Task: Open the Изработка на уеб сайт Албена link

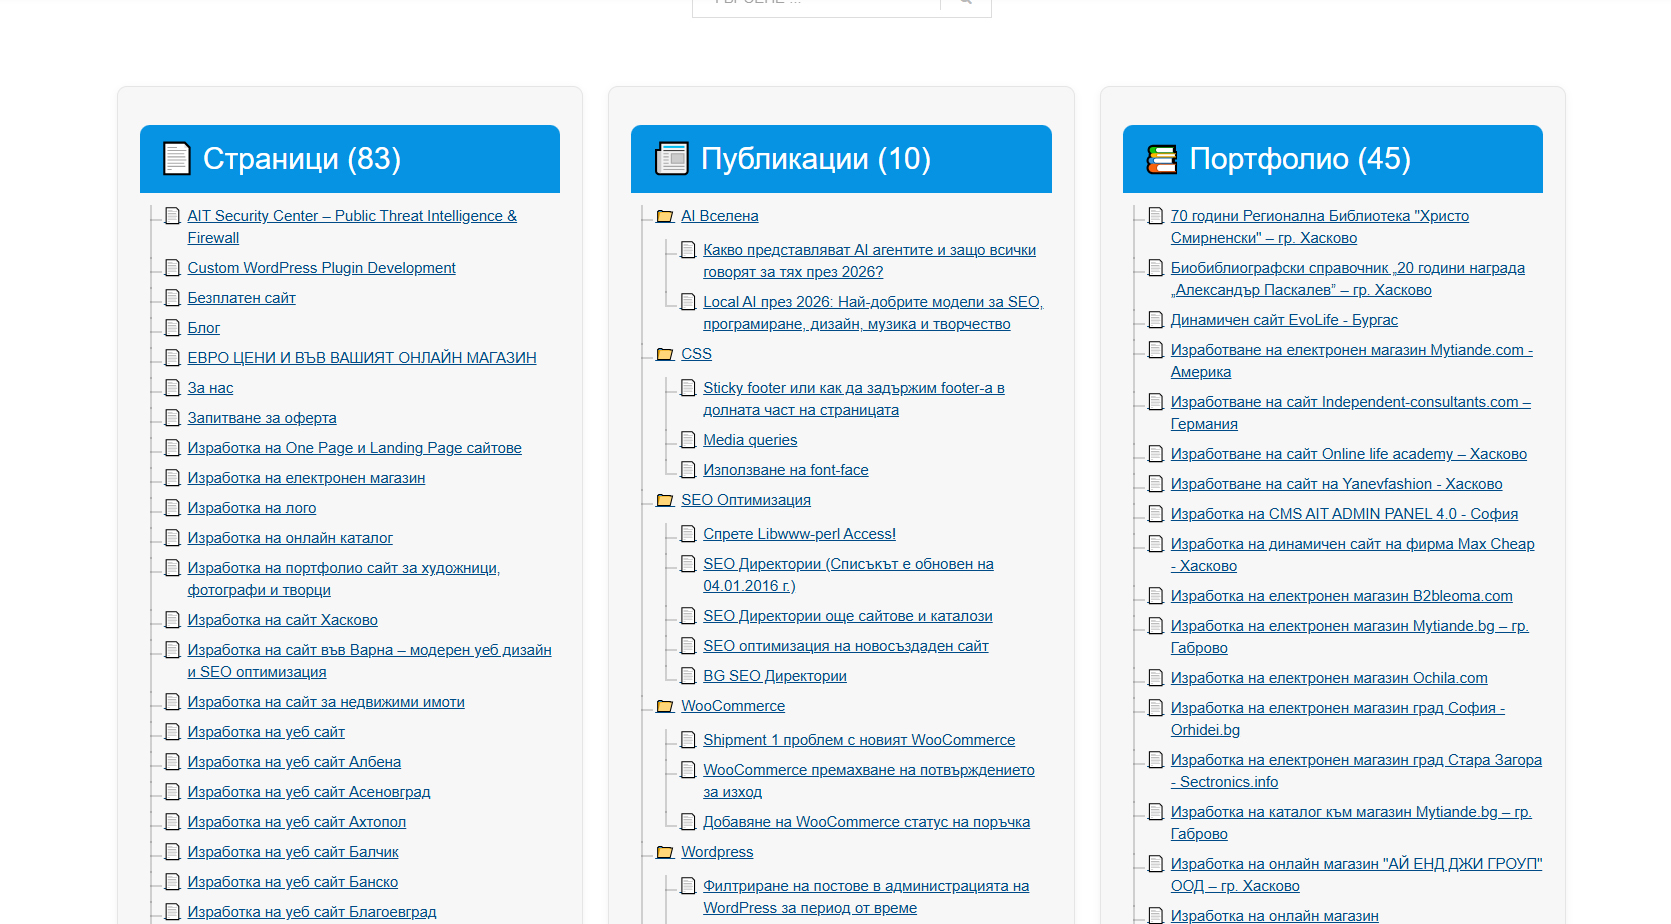Action: click(x=294, y=762)
